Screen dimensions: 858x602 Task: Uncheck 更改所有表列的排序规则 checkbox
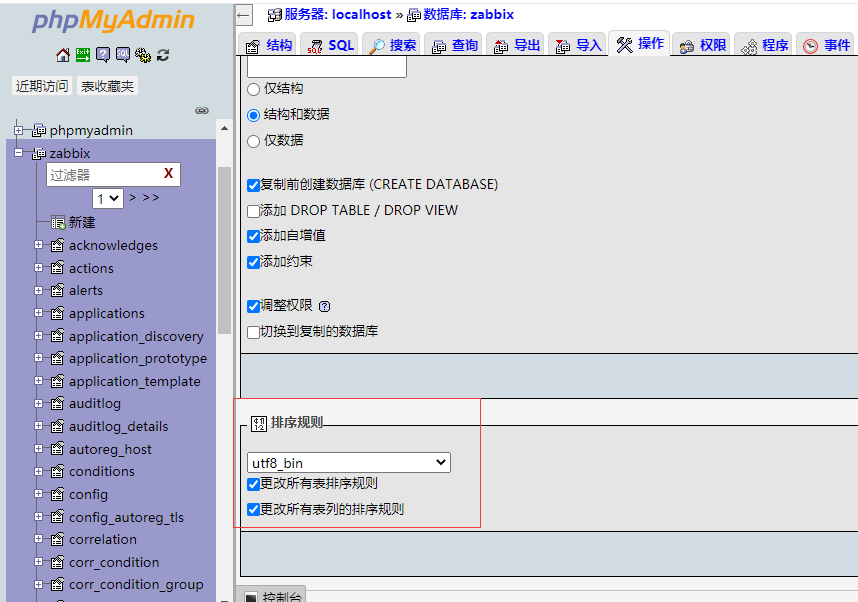[253, 510]
